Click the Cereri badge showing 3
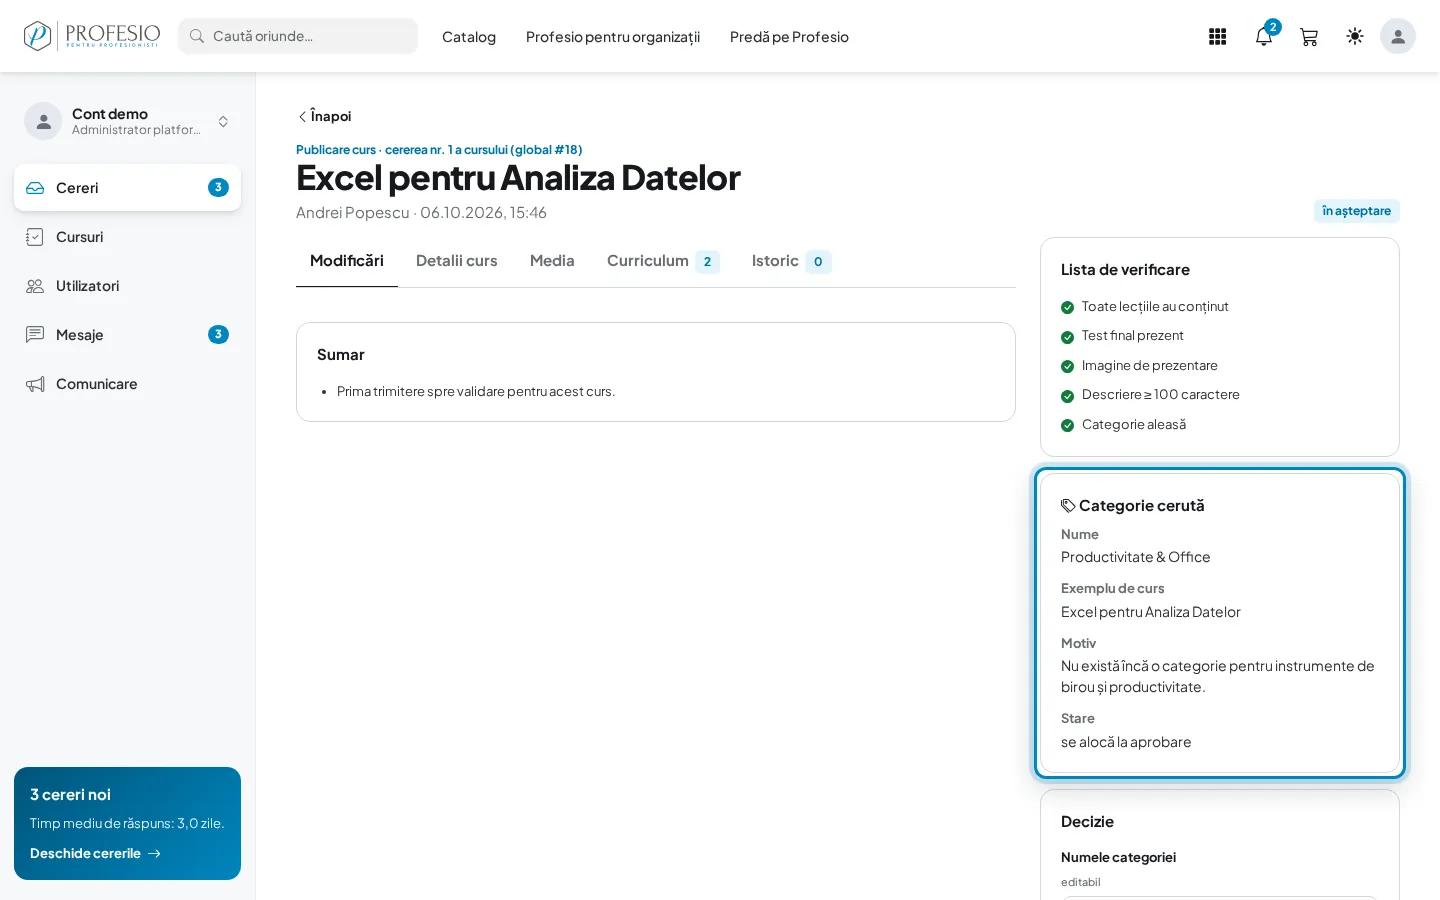Image resolution: width=1440 pixels, height=900 pixels. point(218,188)
